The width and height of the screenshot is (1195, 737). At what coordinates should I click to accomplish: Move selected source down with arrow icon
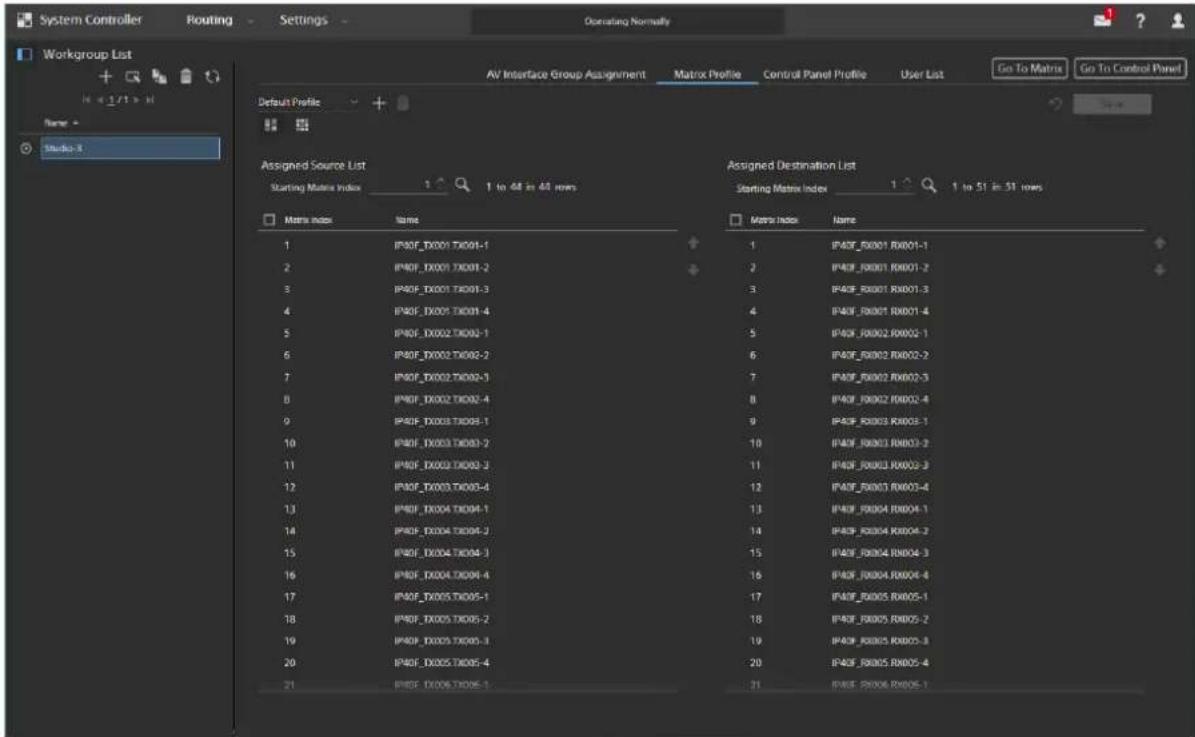coord(694,270)
